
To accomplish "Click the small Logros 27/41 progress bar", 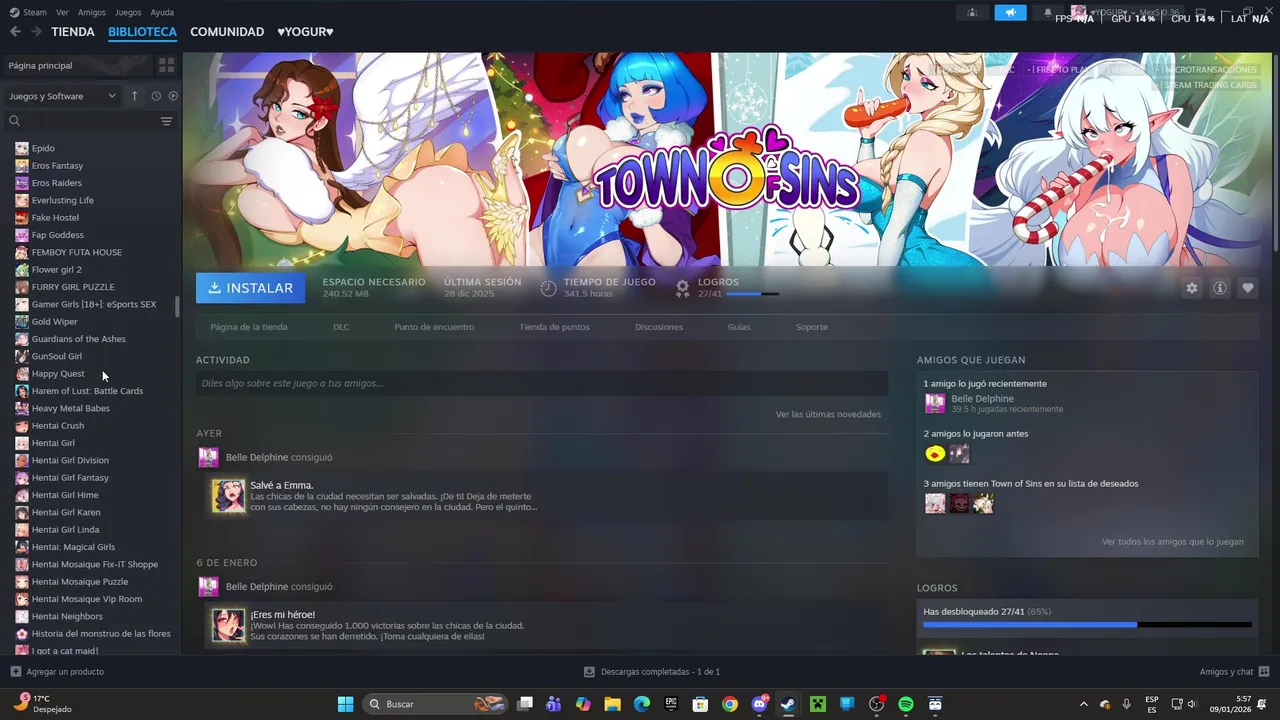I will (752, 294).
